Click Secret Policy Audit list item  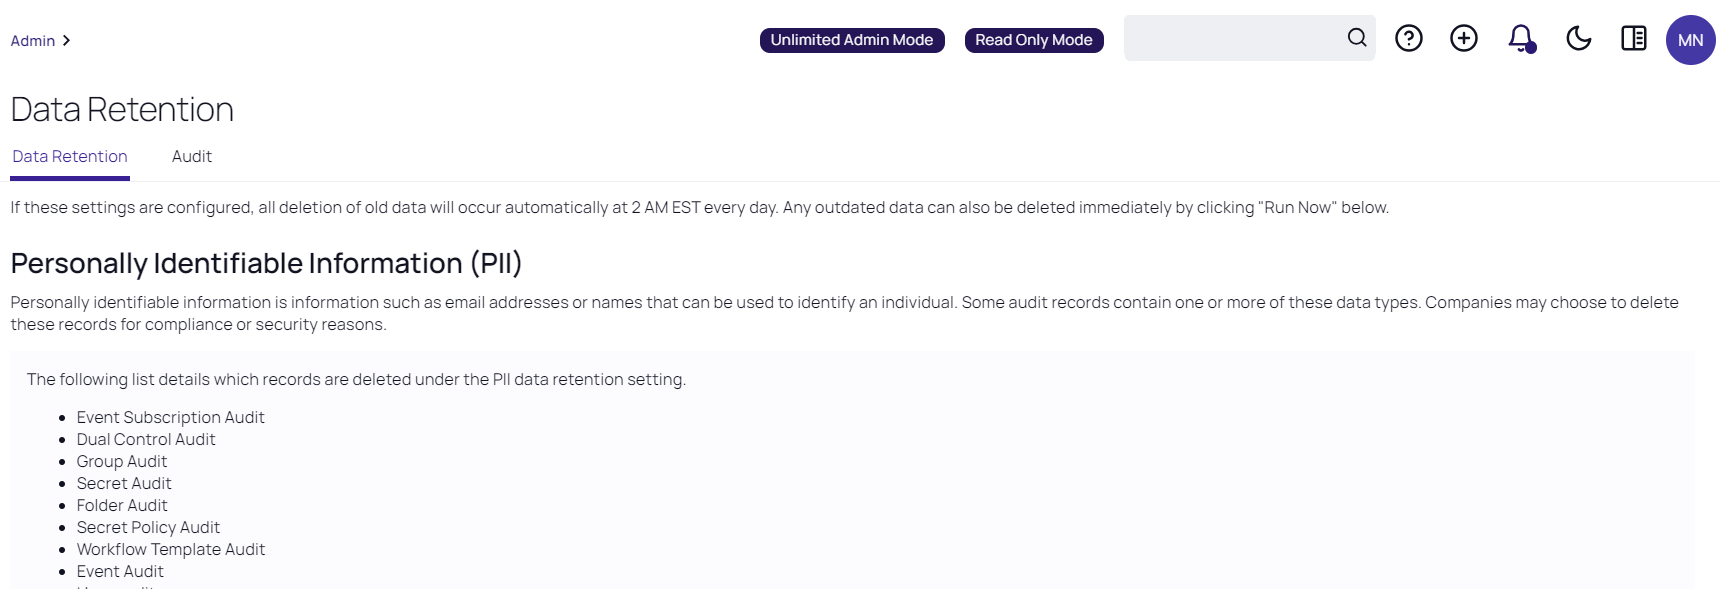tap(148, 527)
